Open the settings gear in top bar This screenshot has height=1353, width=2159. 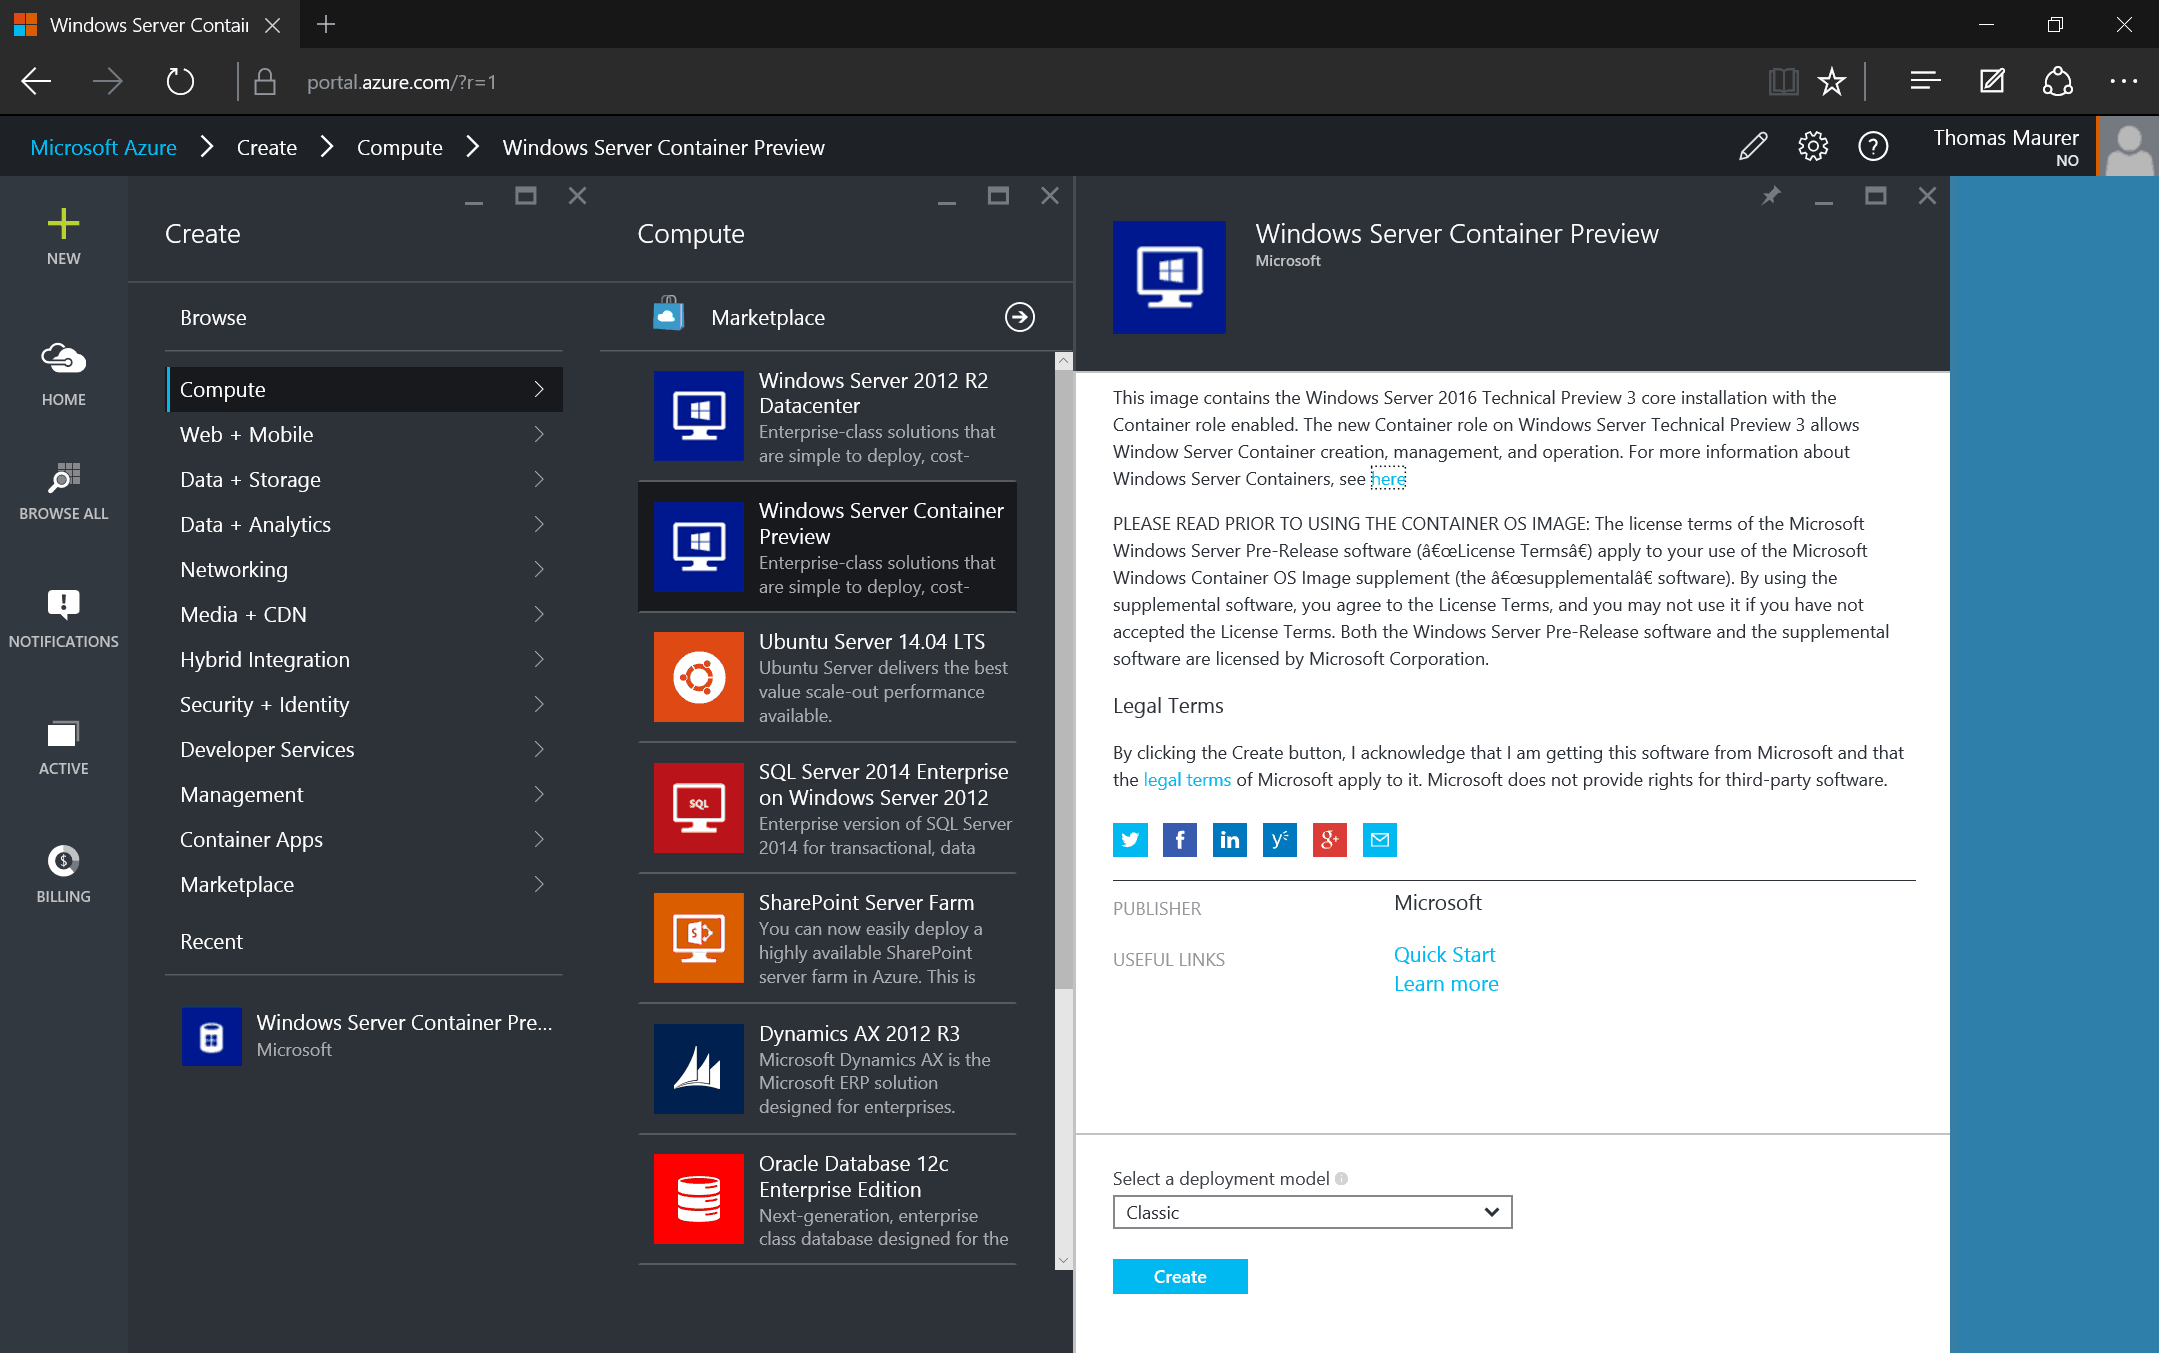1813,146
